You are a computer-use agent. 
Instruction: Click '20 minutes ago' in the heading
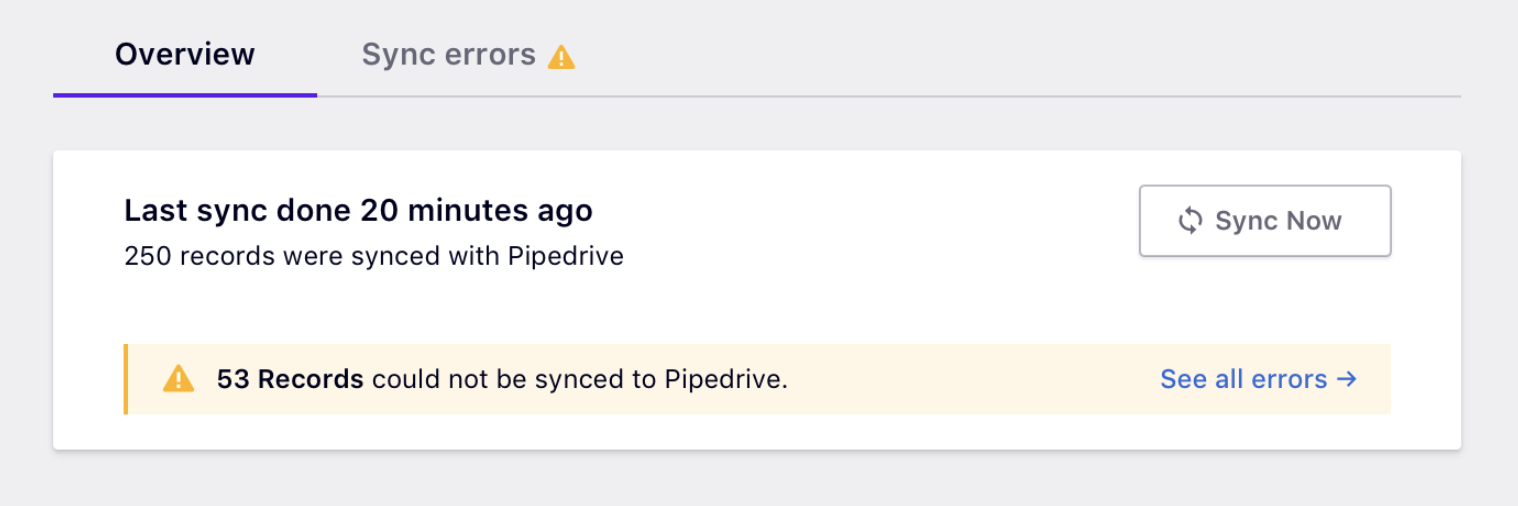coord(476,211)
